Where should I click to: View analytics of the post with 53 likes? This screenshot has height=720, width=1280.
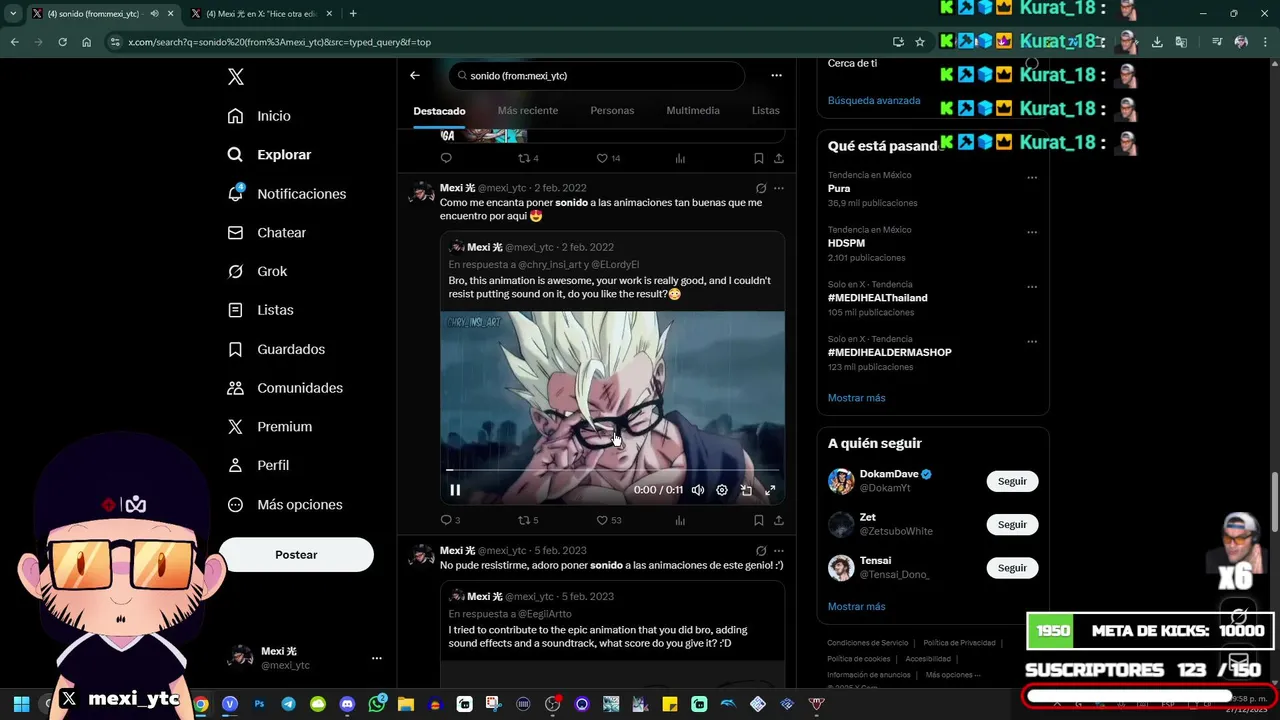point(680,520)
